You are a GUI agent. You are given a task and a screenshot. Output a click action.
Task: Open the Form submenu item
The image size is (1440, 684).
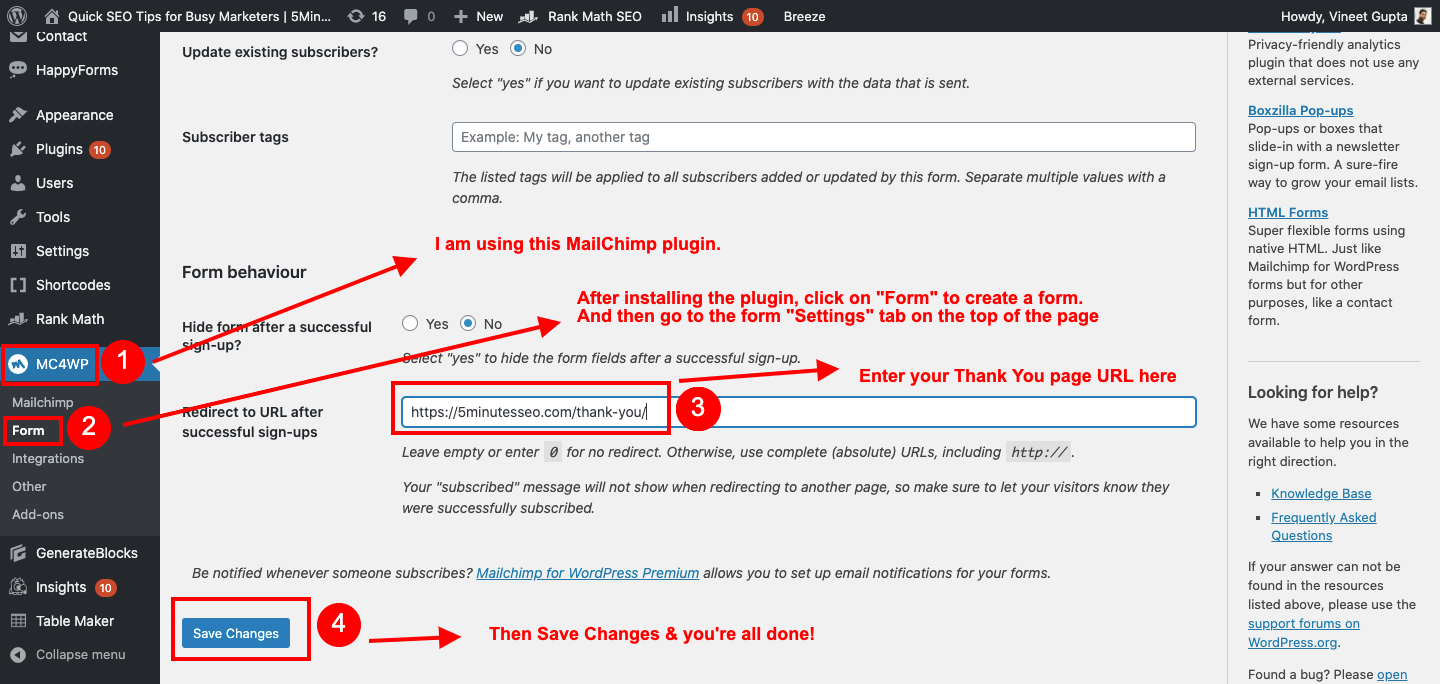tap(28, 430)
